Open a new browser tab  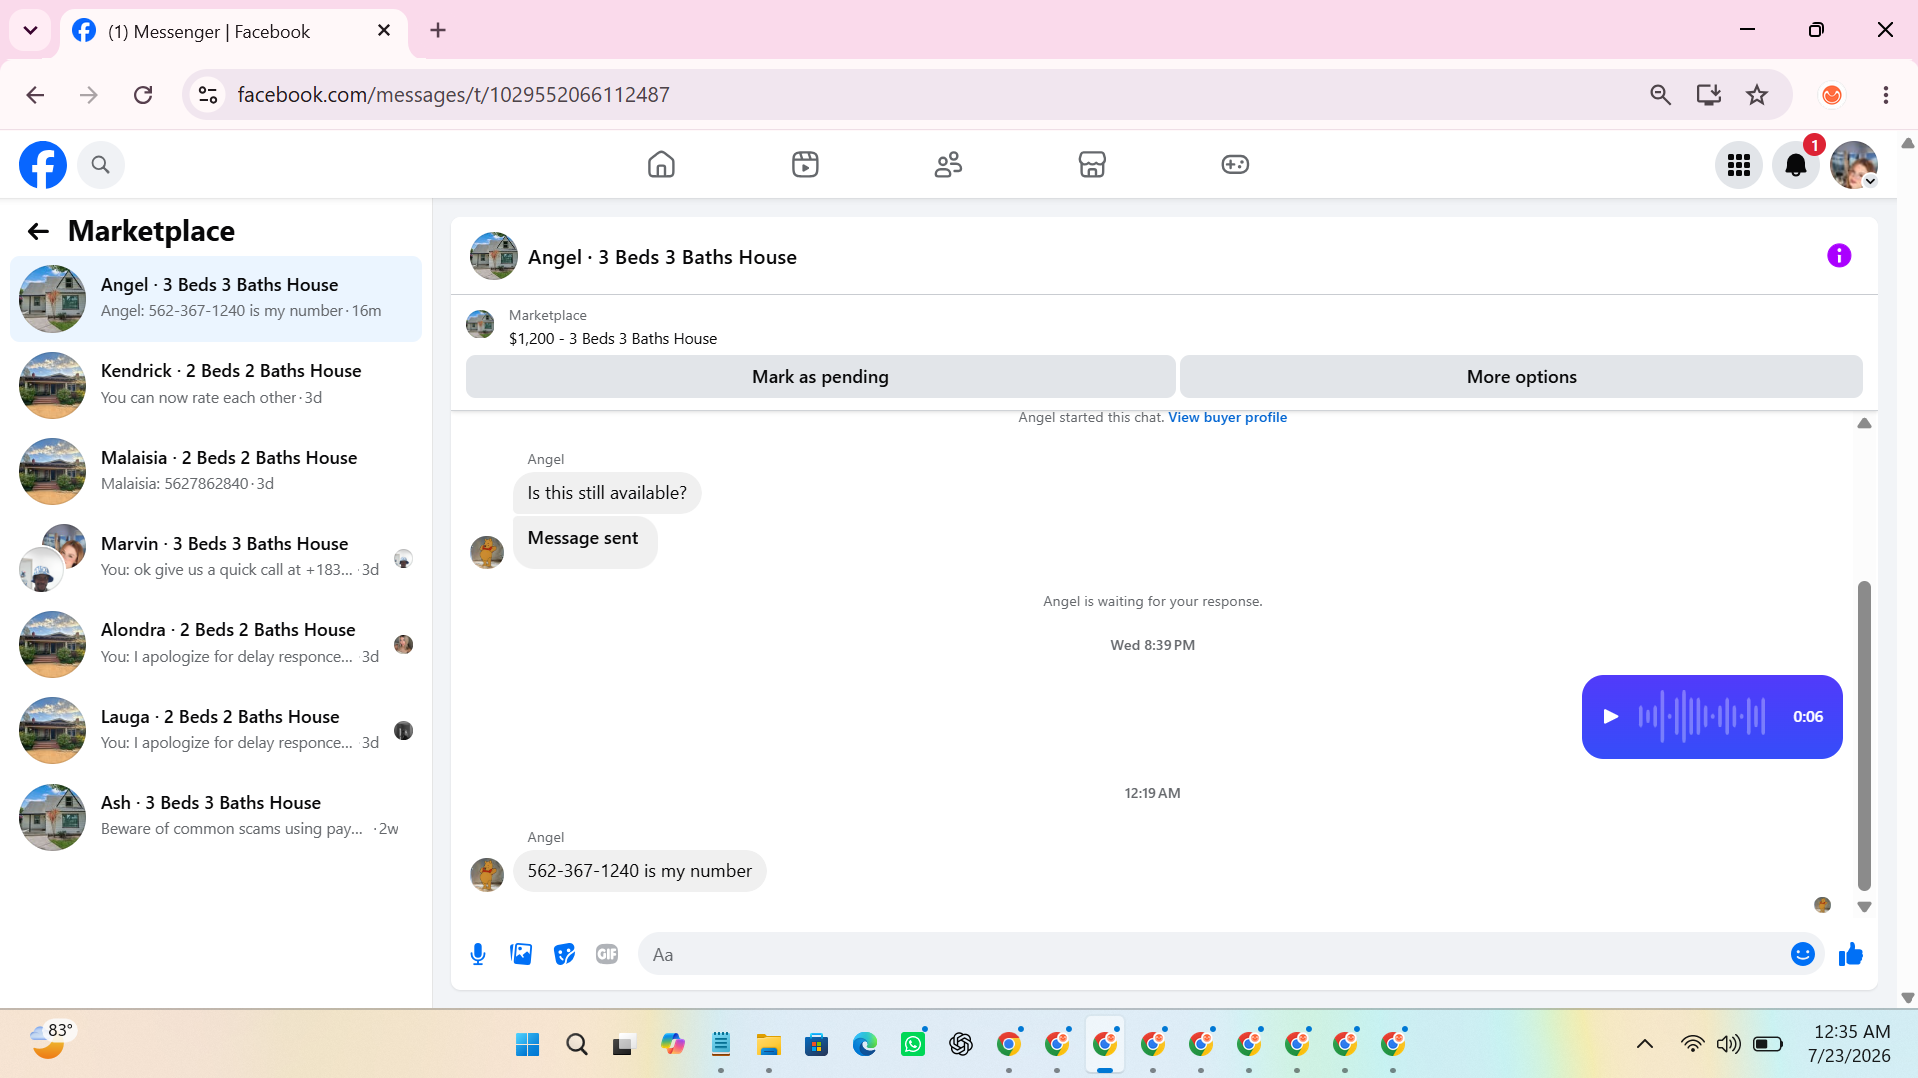pyautogui.click(x=438, y=31)
